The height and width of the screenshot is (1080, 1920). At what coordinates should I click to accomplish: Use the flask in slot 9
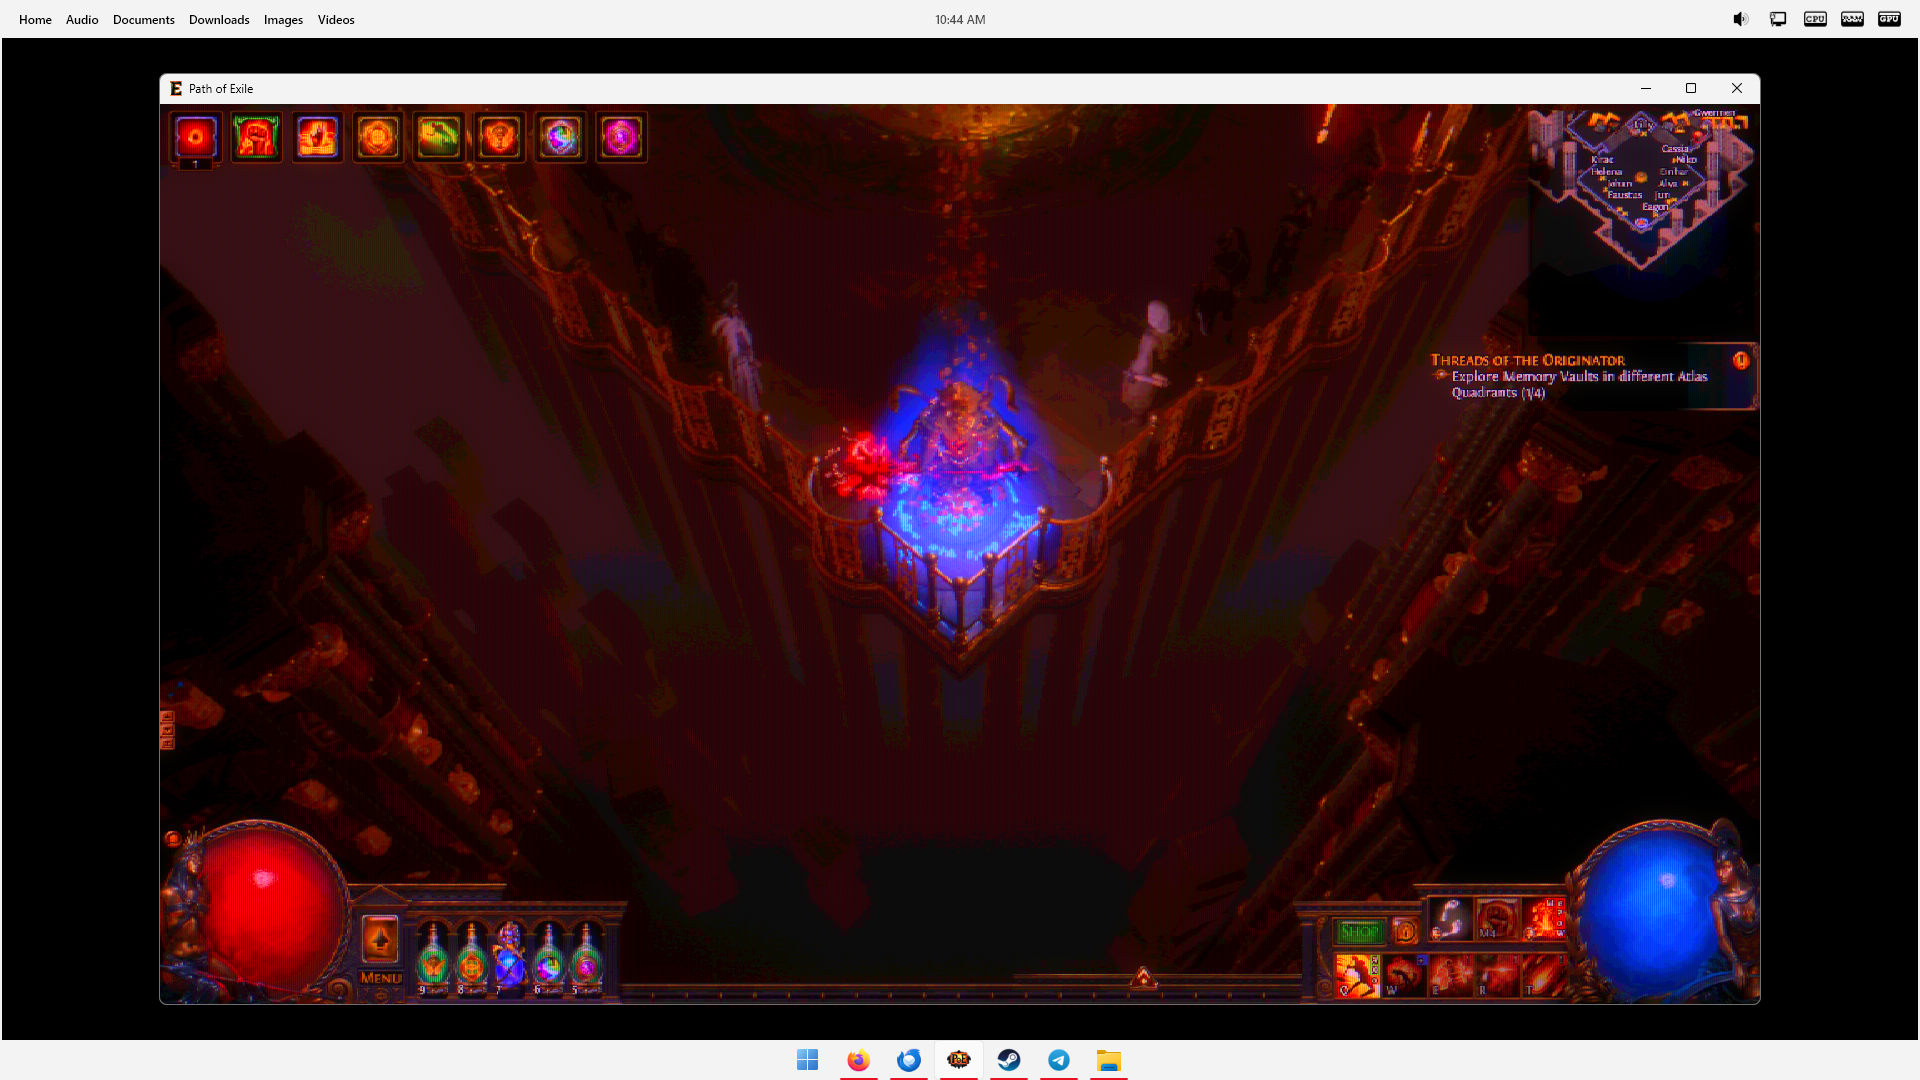pos(433,962)
